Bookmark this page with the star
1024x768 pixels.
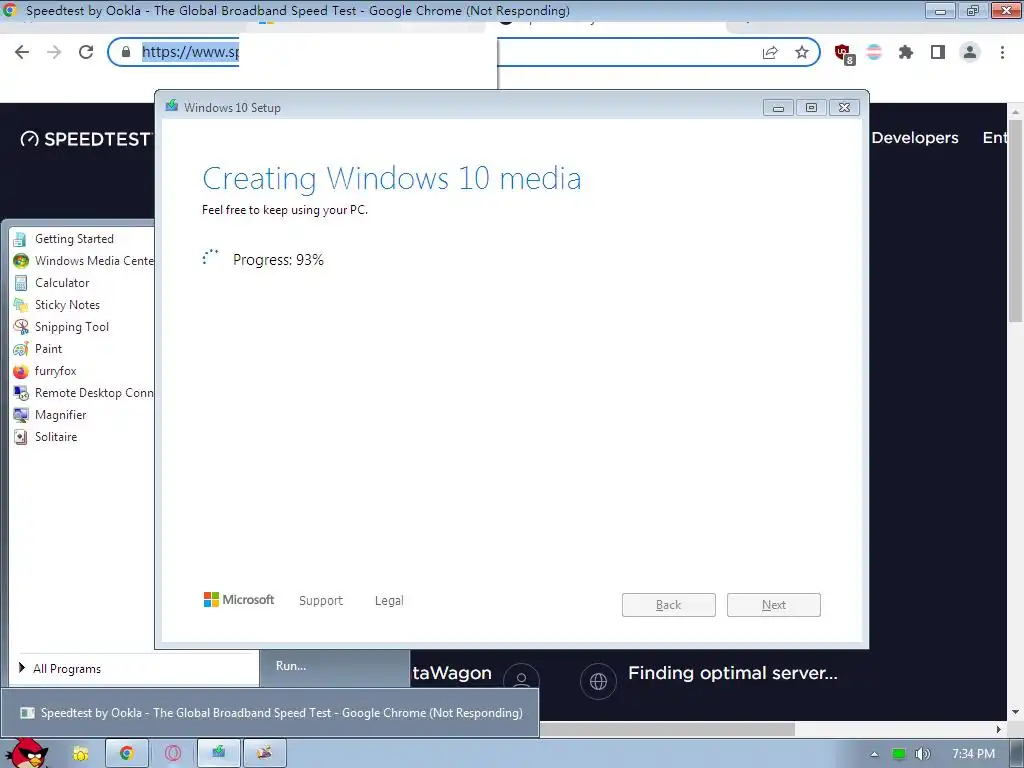pos(802,52)
